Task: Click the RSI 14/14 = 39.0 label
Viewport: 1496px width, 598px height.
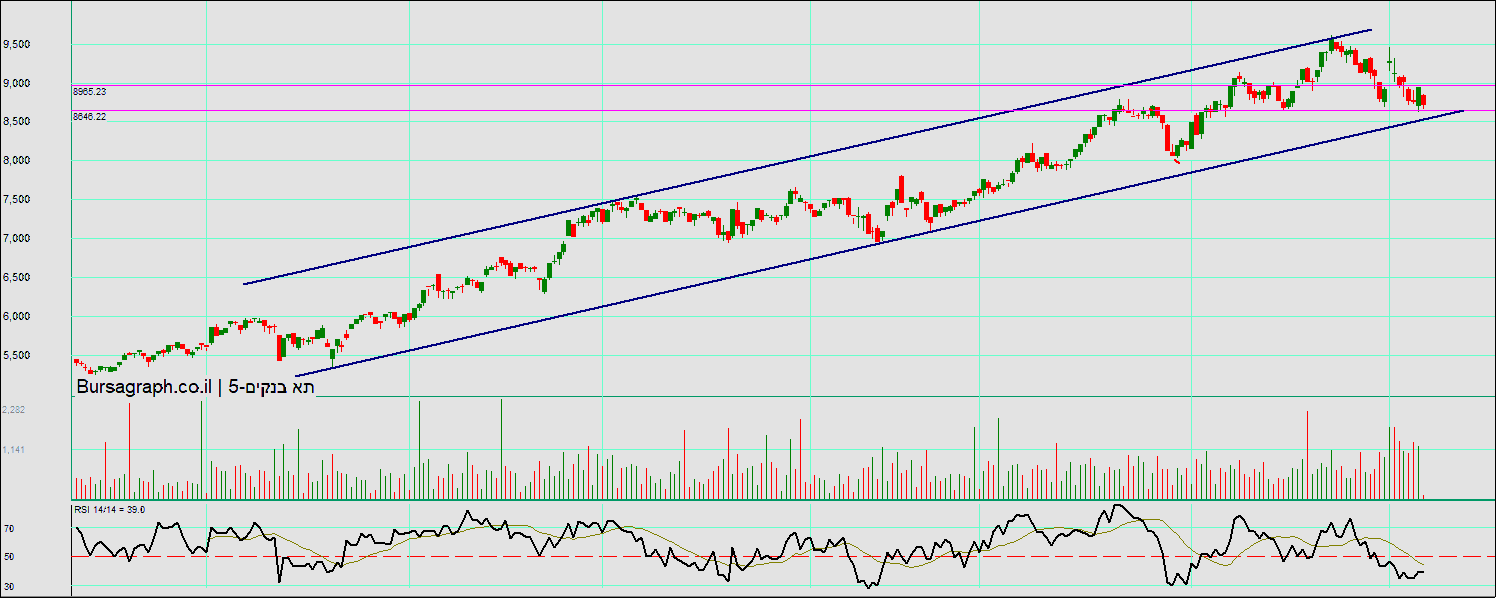Action: (x=110, y=510)
